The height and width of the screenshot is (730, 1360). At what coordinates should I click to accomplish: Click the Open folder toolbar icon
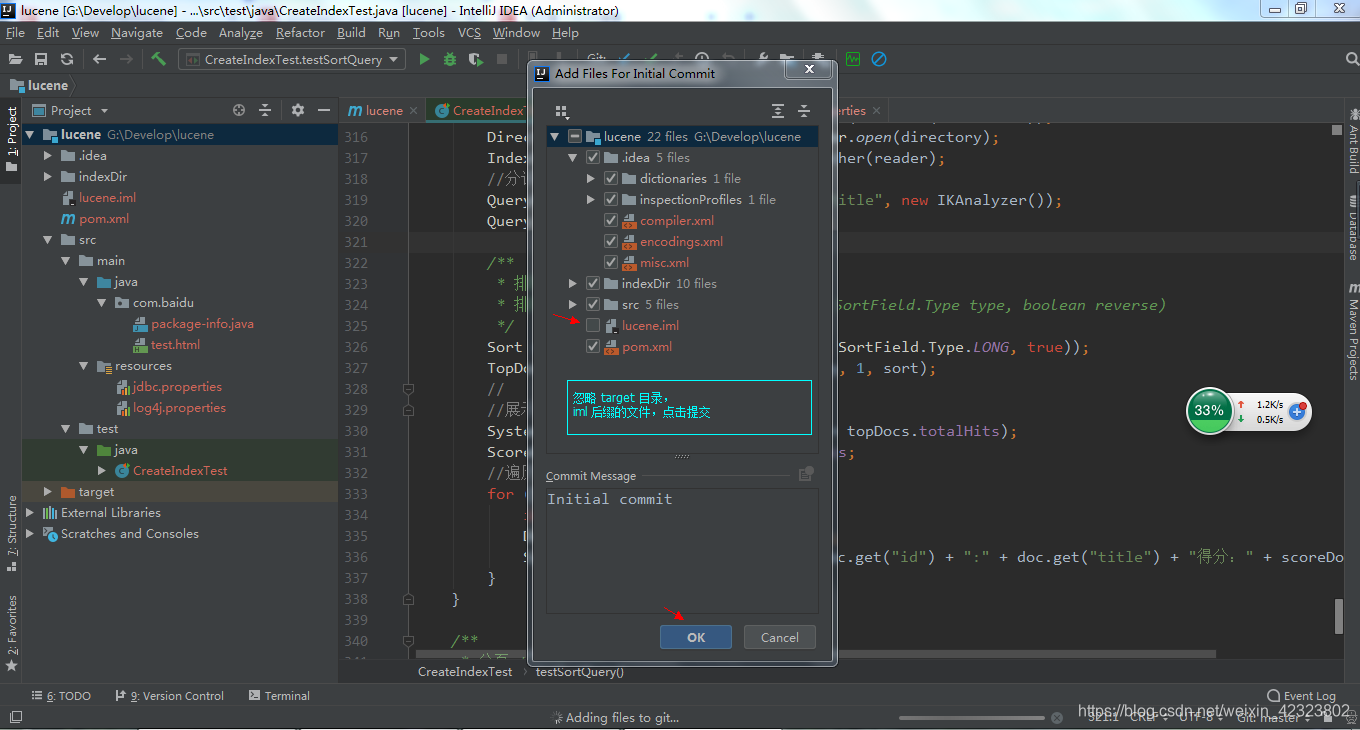point(16,59)
